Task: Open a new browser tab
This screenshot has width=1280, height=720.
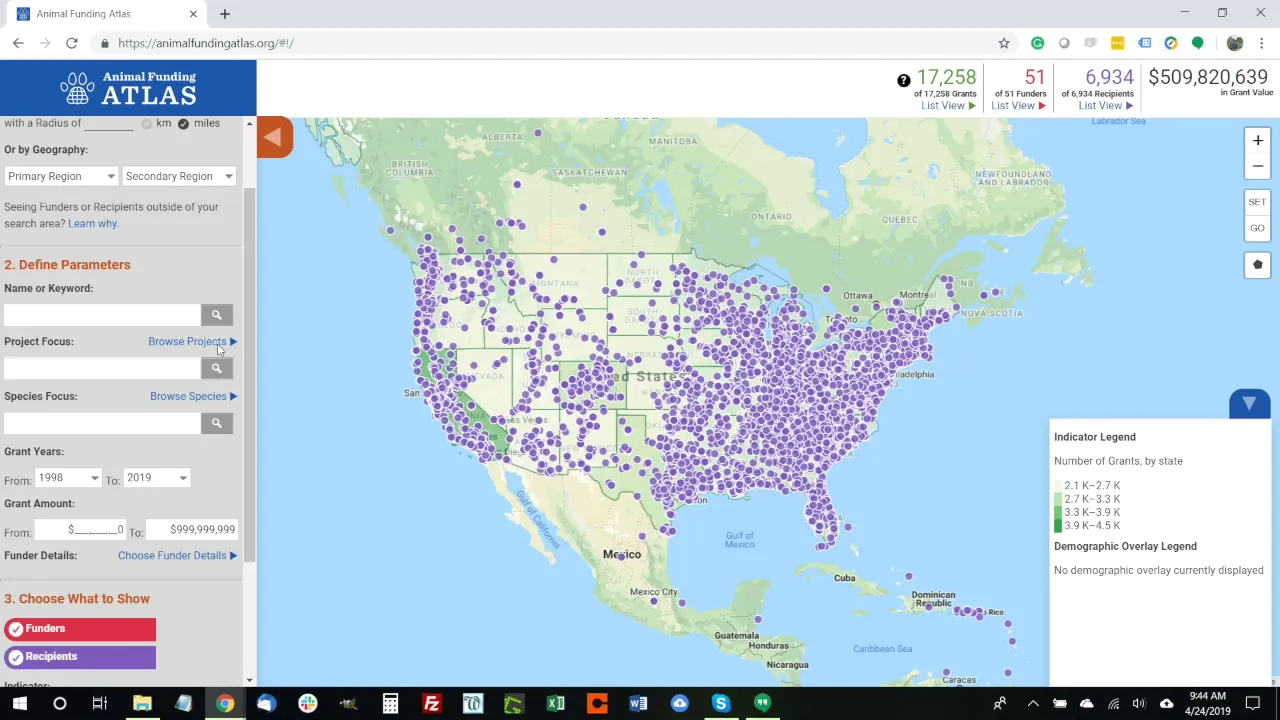Action: [x=225, y=14]
